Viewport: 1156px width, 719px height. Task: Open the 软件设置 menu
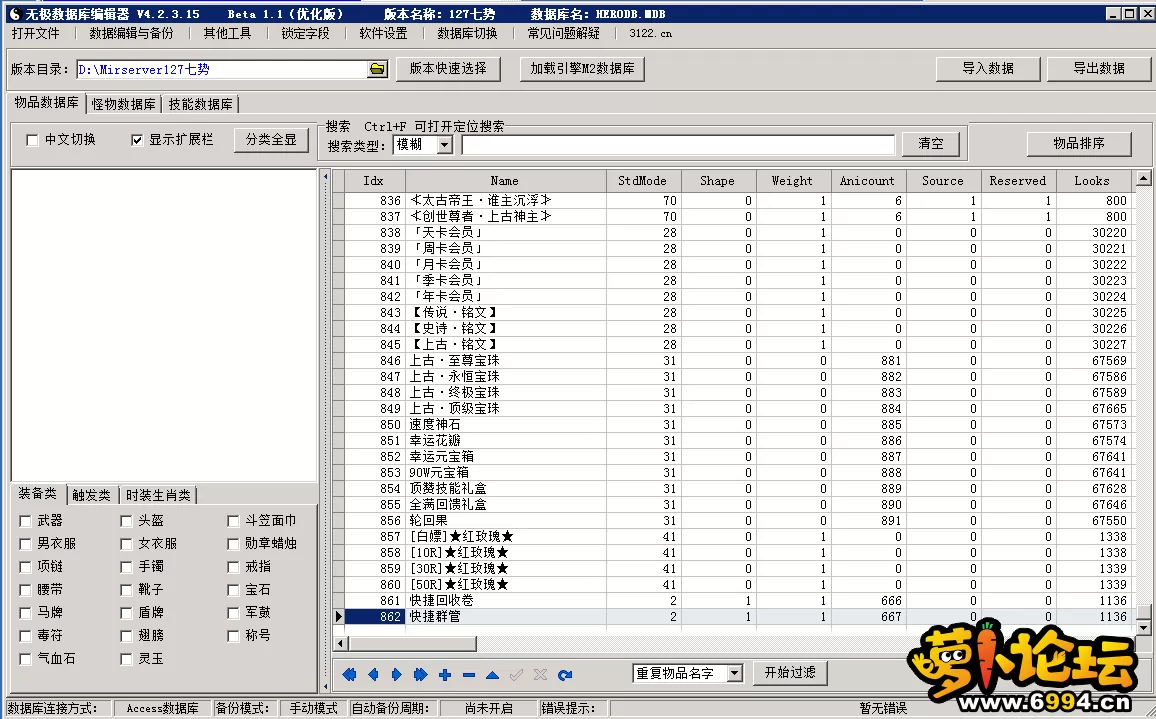click(x=383, y=33)
